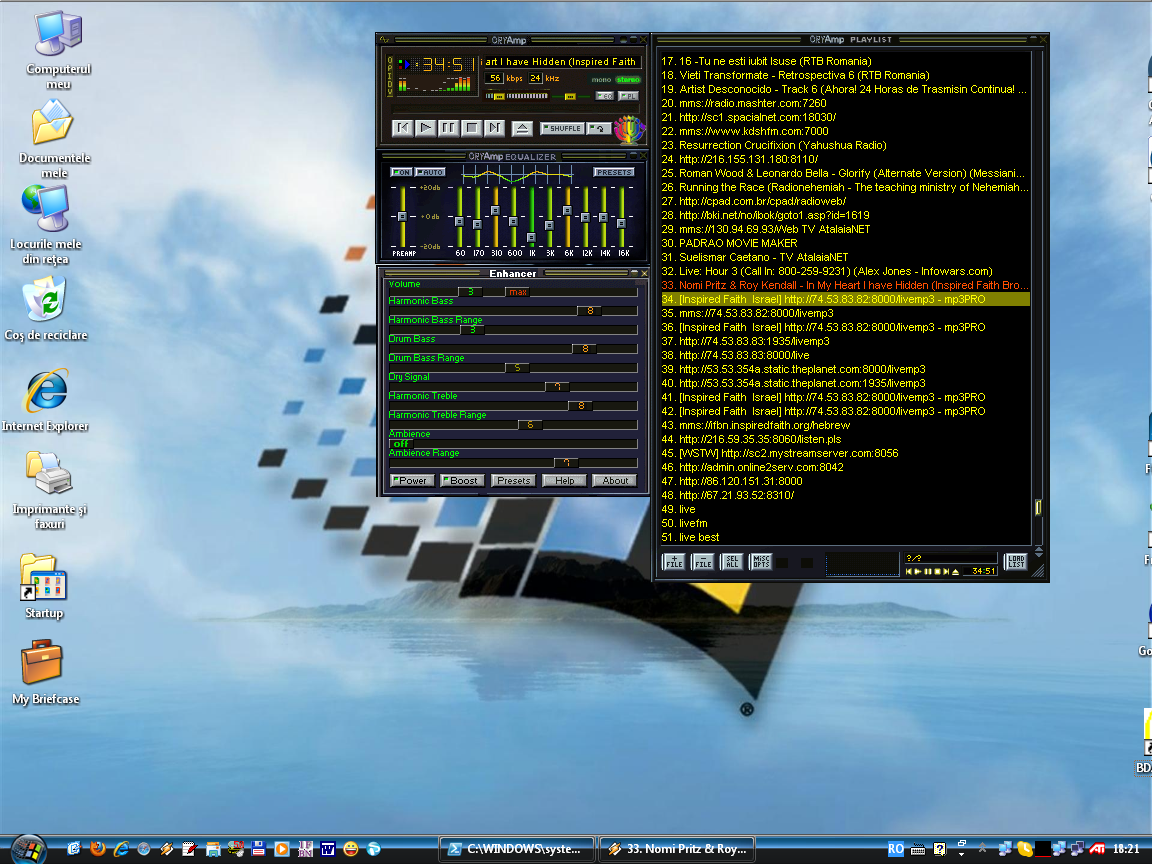Open the SEL ALL selection menu
This screenshot has height=864, width=1152.
732,562
